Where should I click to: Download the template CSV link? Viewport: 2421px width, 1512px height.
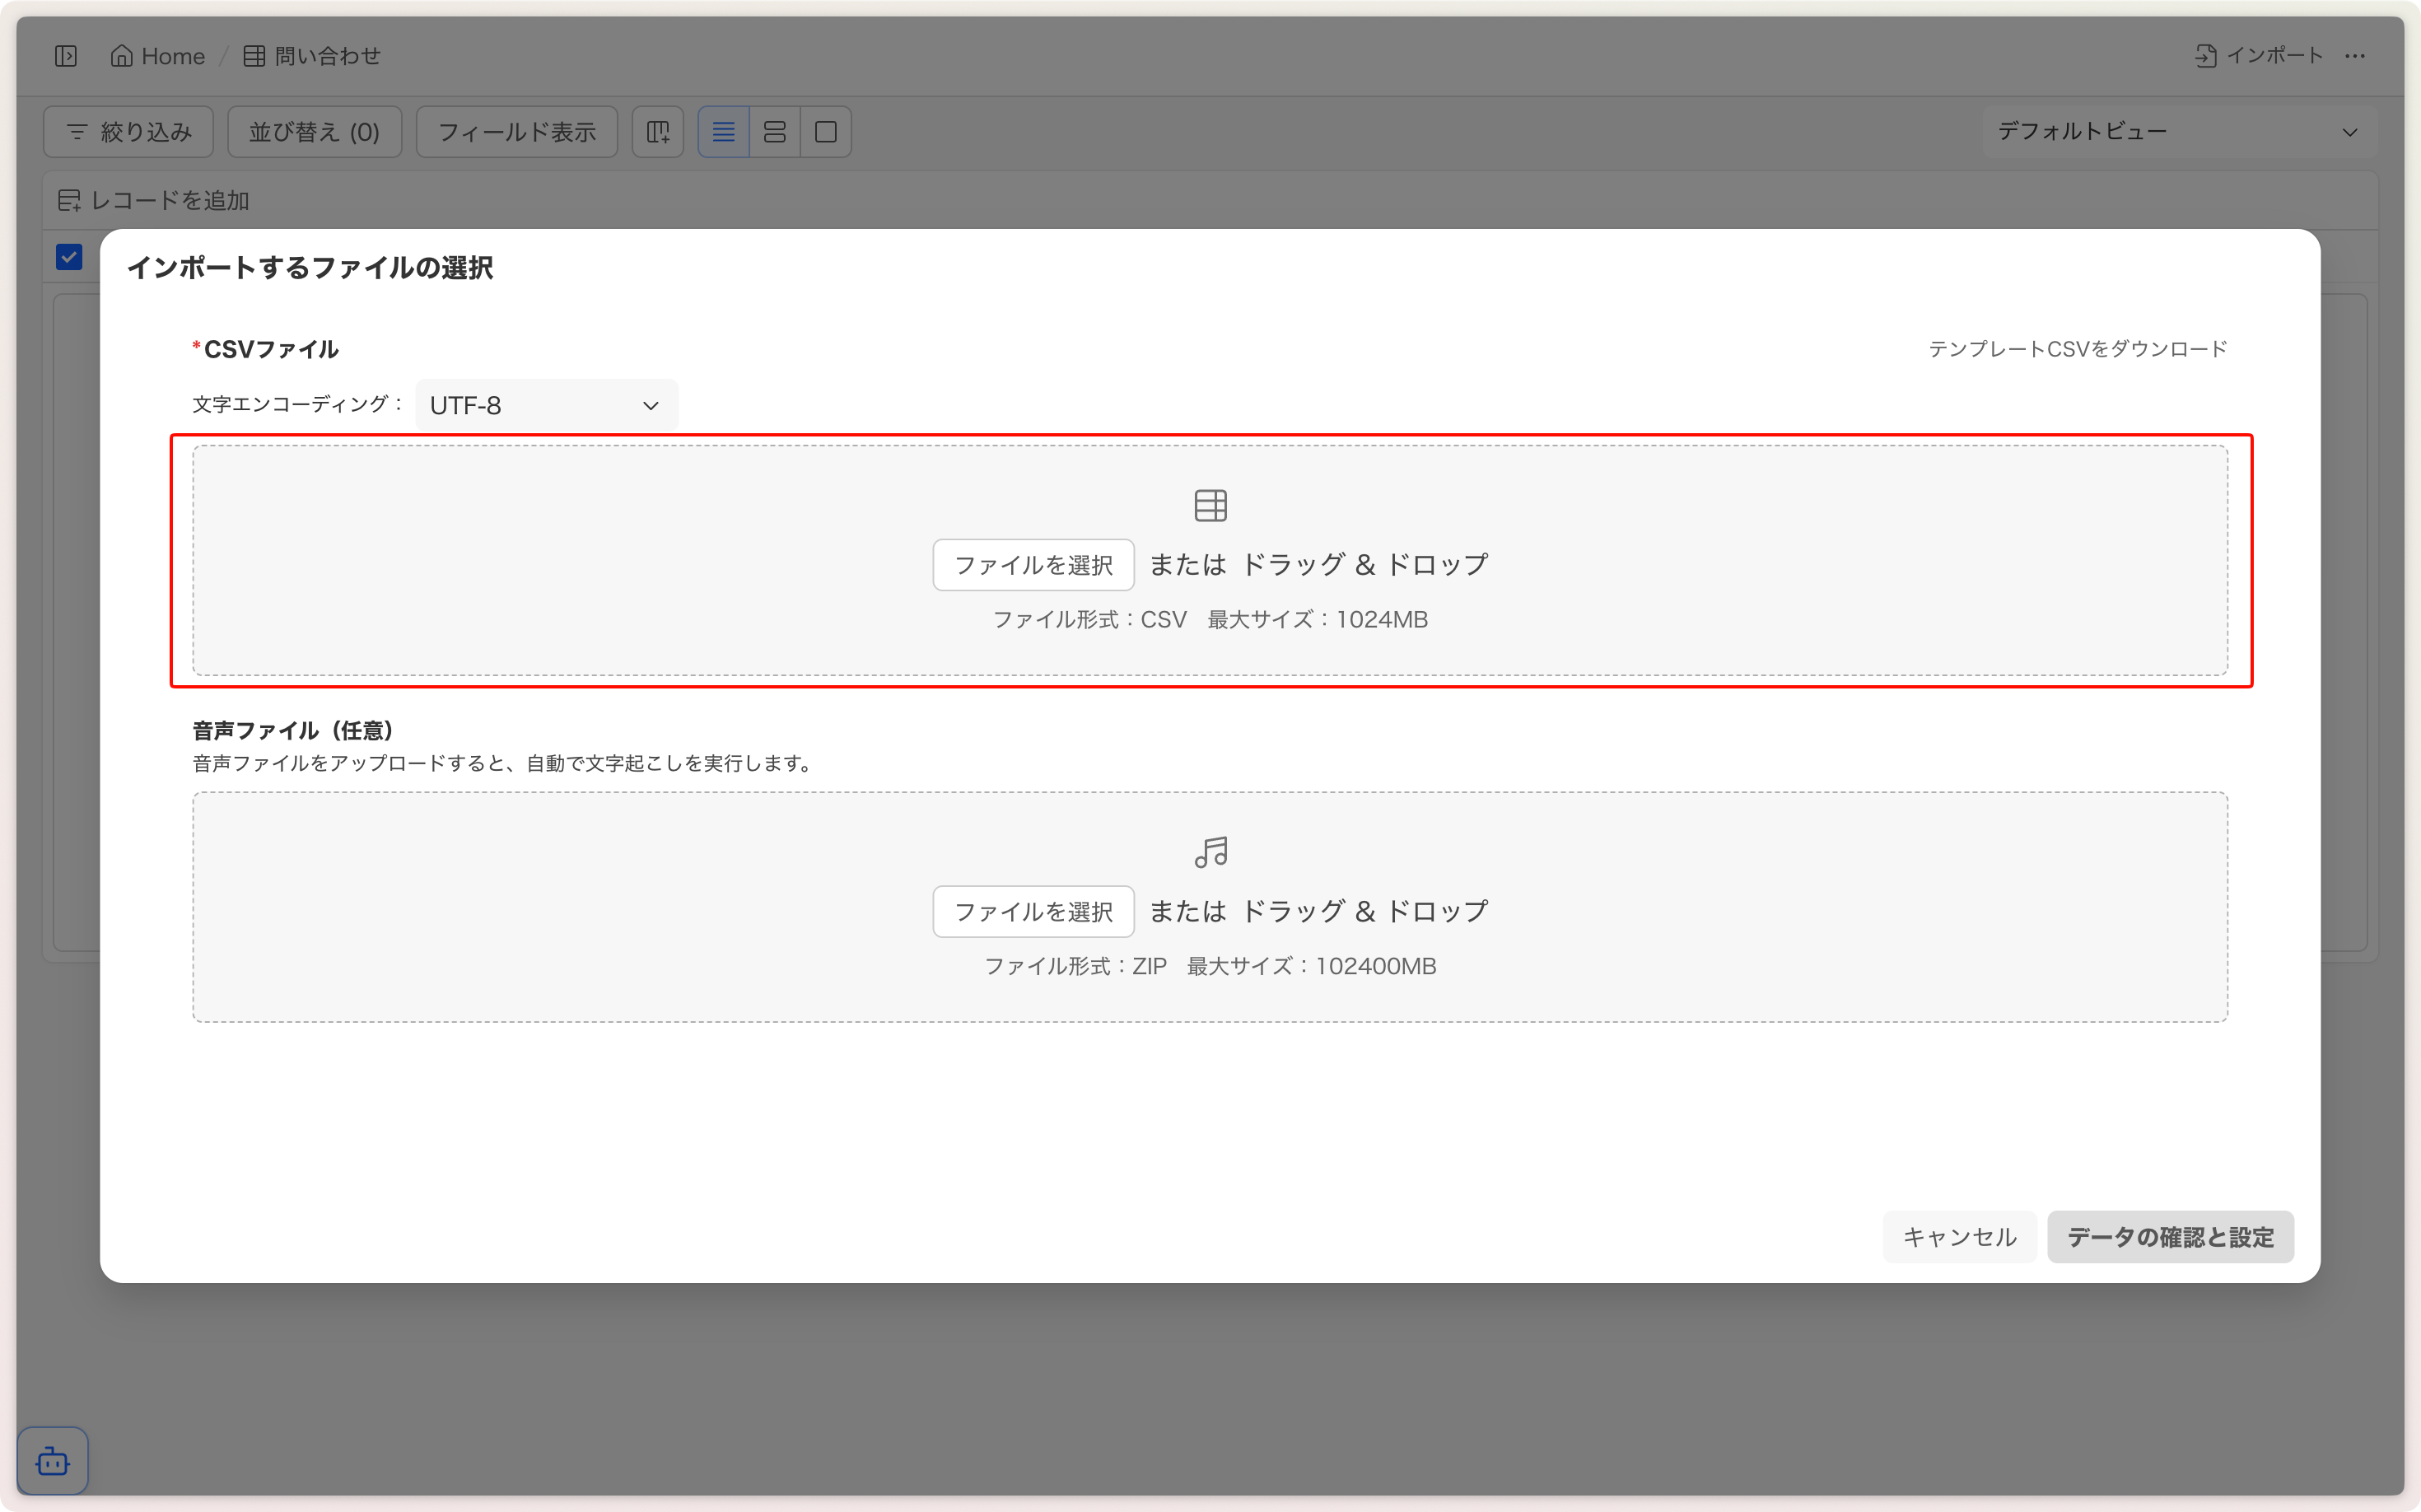2077,349
